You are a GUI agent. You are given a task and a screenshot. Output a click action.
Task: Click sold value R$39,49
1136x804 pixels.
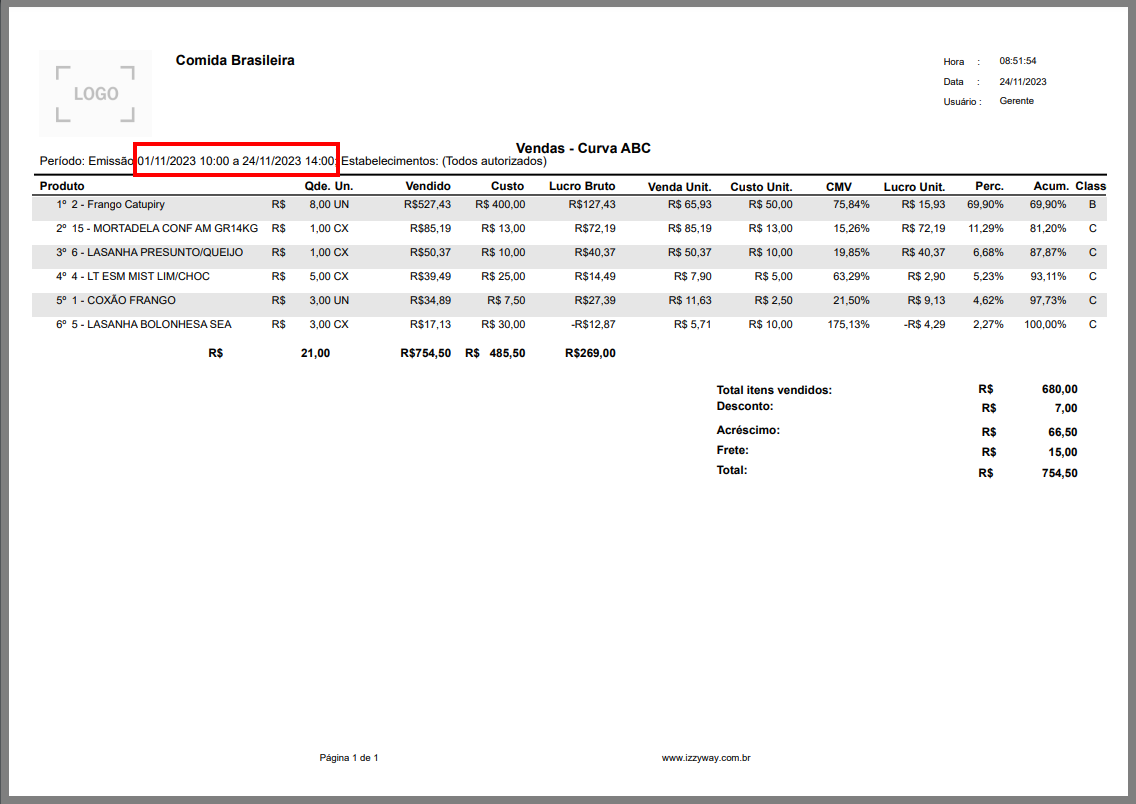(430, 277)
